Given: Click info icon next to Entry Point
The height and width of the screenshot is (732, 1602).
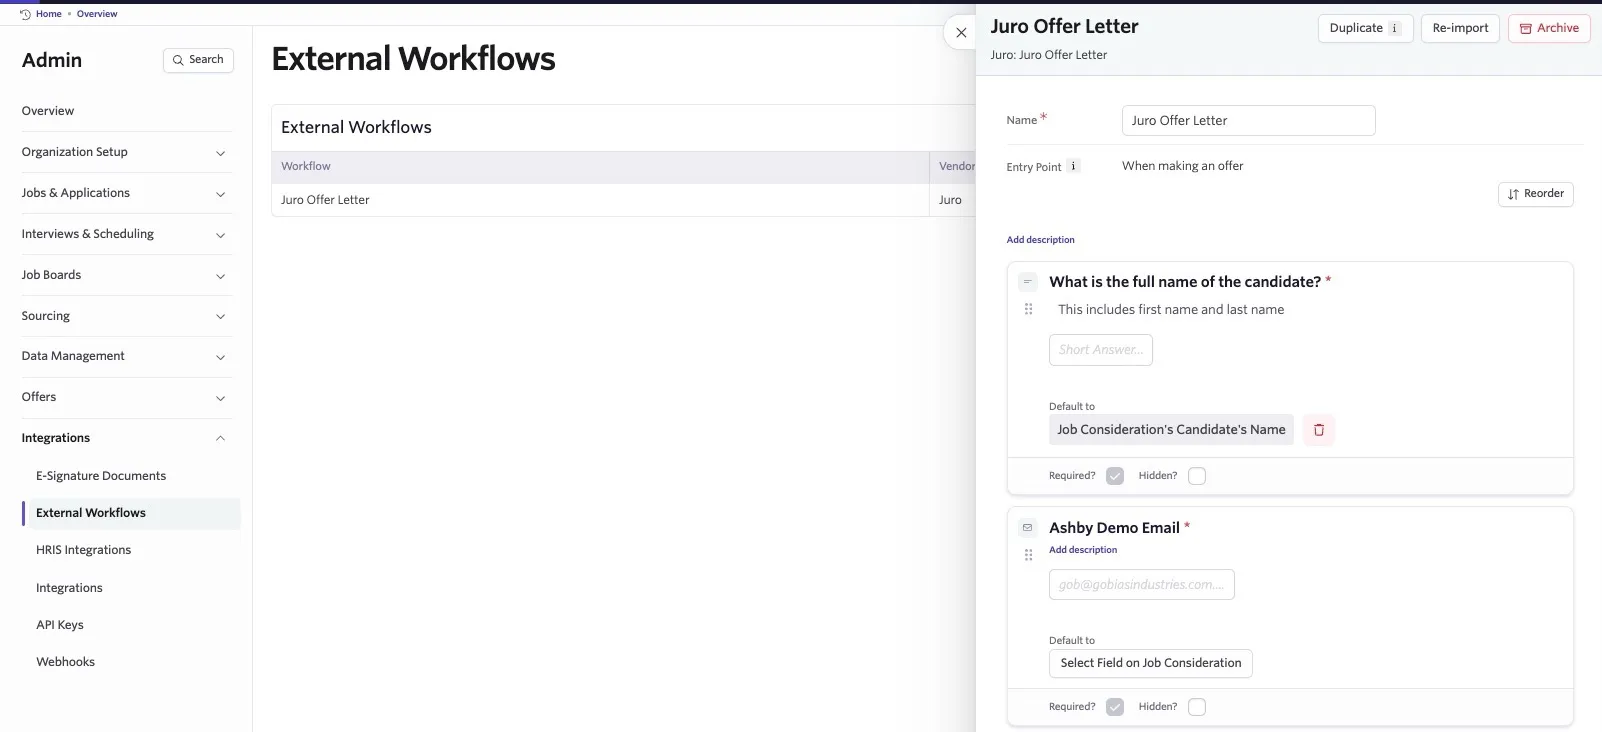Looking at the screenshot, I should tap(1073, 166).
